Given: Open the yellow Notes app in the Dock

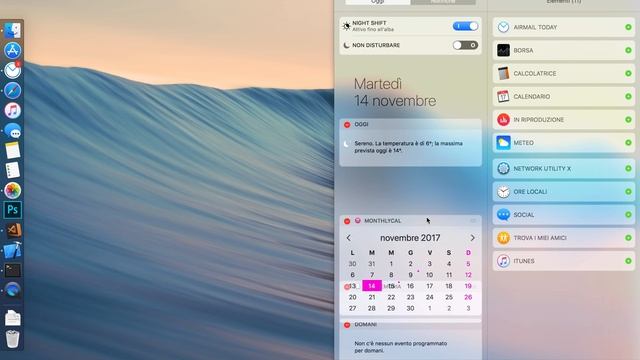Looking at the screenshot, I should (13, 150).
